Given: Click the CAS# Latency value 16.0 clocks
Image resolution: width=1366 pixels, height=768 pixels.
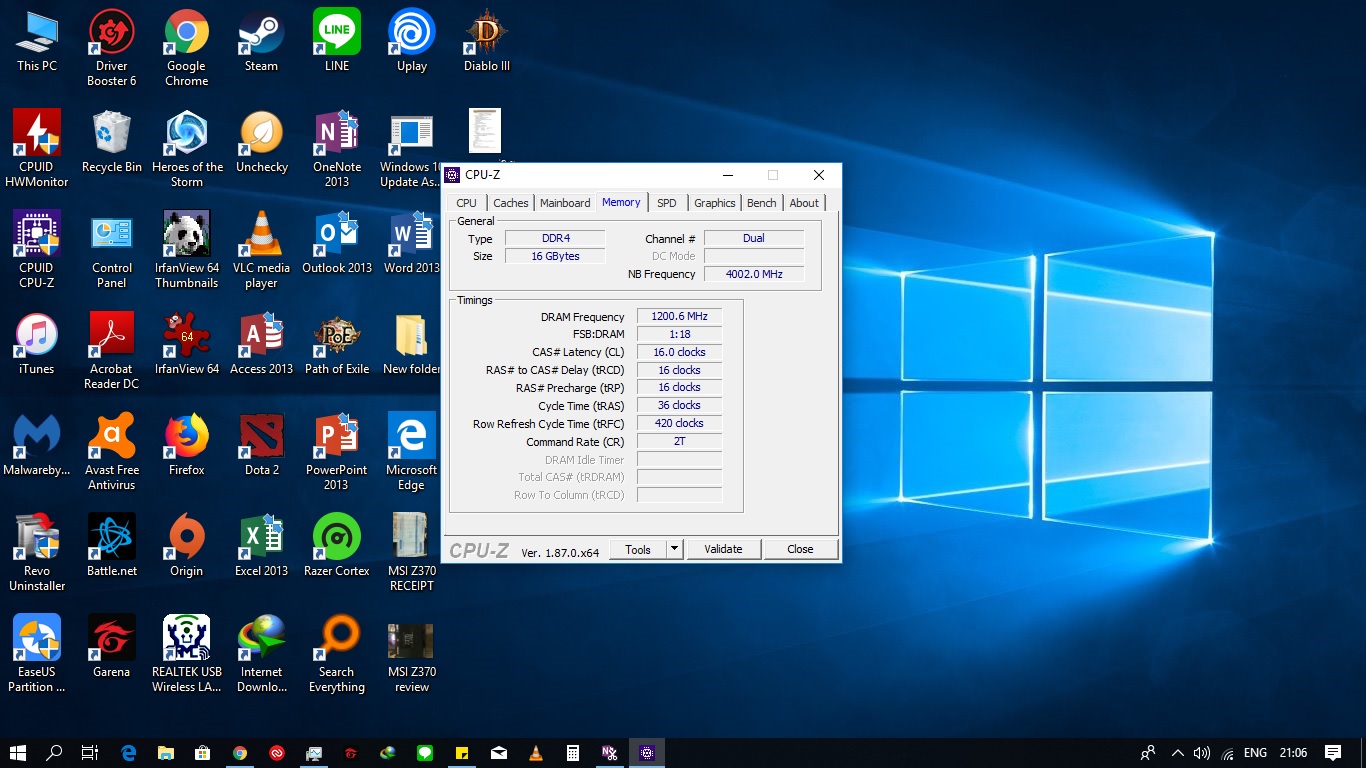Looking at the screenshot, I should [x=679, y=352].
